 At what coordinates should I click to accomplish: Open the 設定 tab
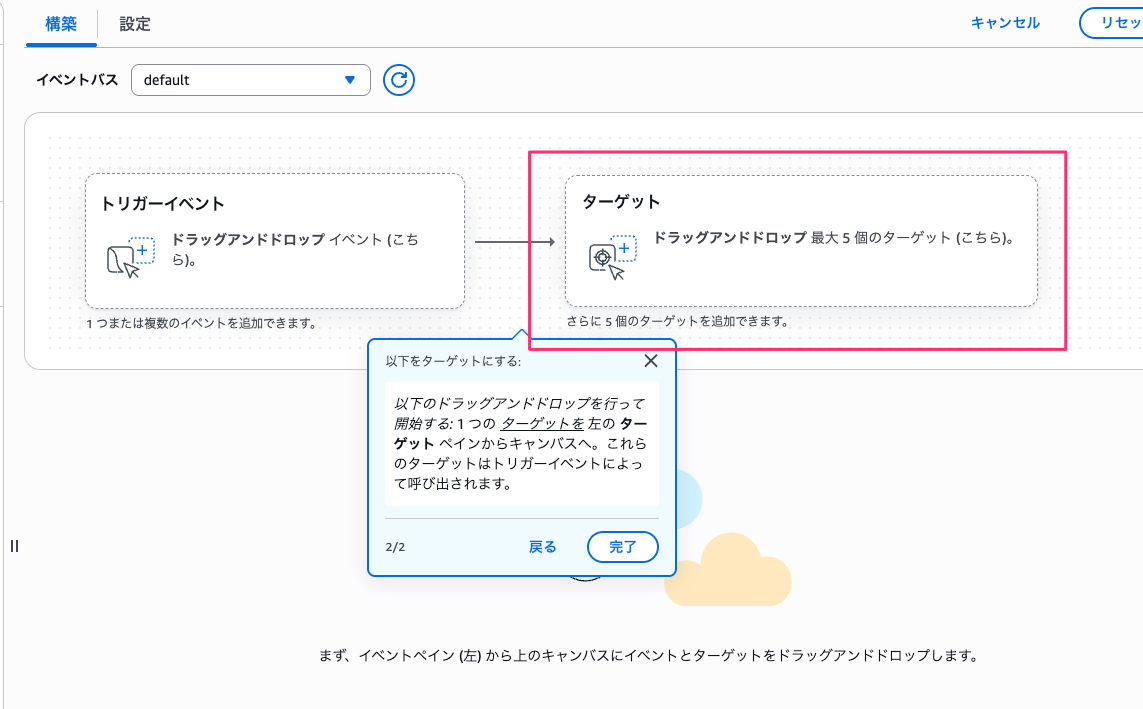coord(135,24)
